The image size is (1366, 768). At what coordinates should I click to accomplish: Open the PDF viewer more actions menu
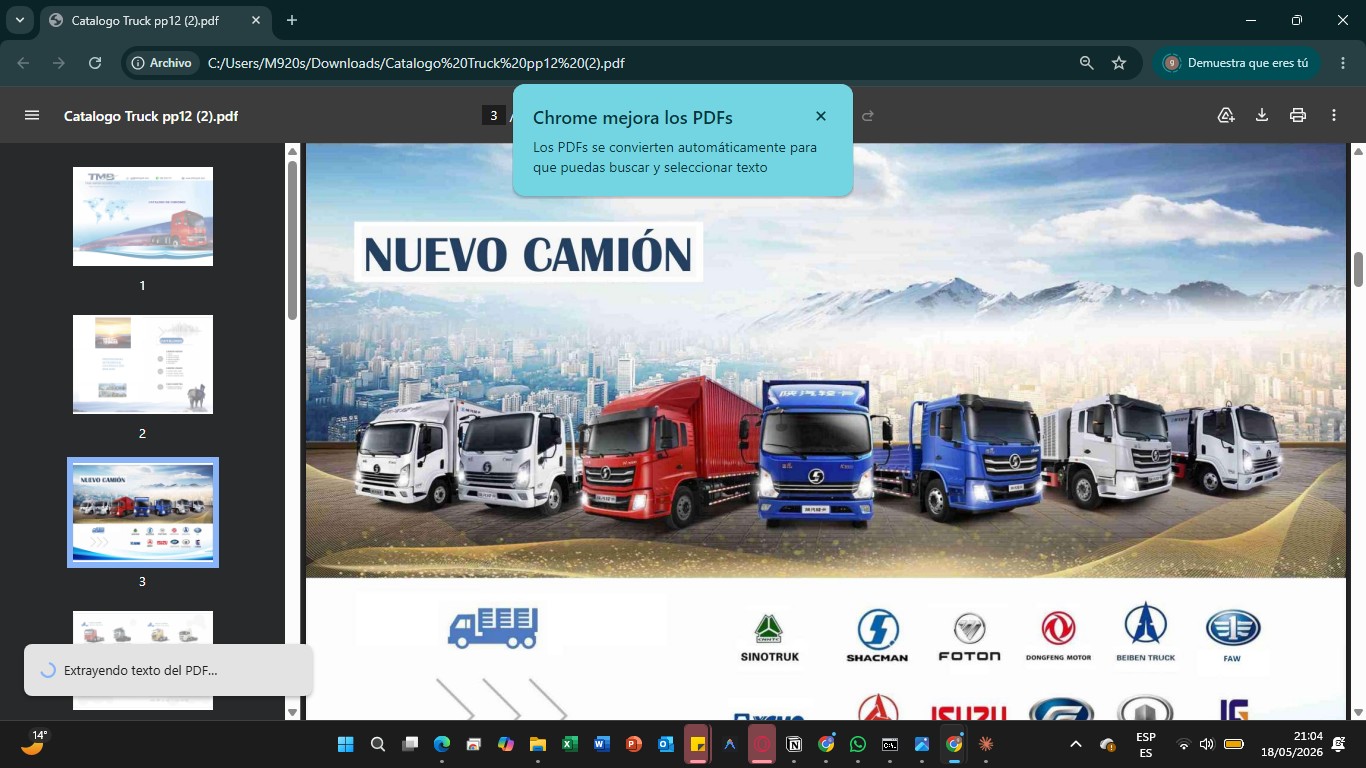pyautogui.click(x=1334, y=115)
